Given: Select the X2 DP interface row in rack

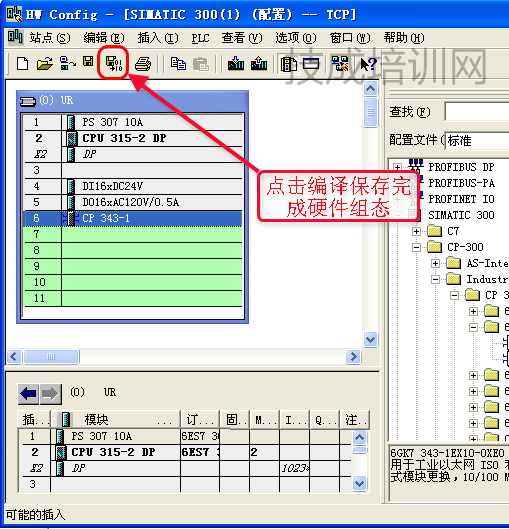Looking at the screenshot, I should coord(133,154).
